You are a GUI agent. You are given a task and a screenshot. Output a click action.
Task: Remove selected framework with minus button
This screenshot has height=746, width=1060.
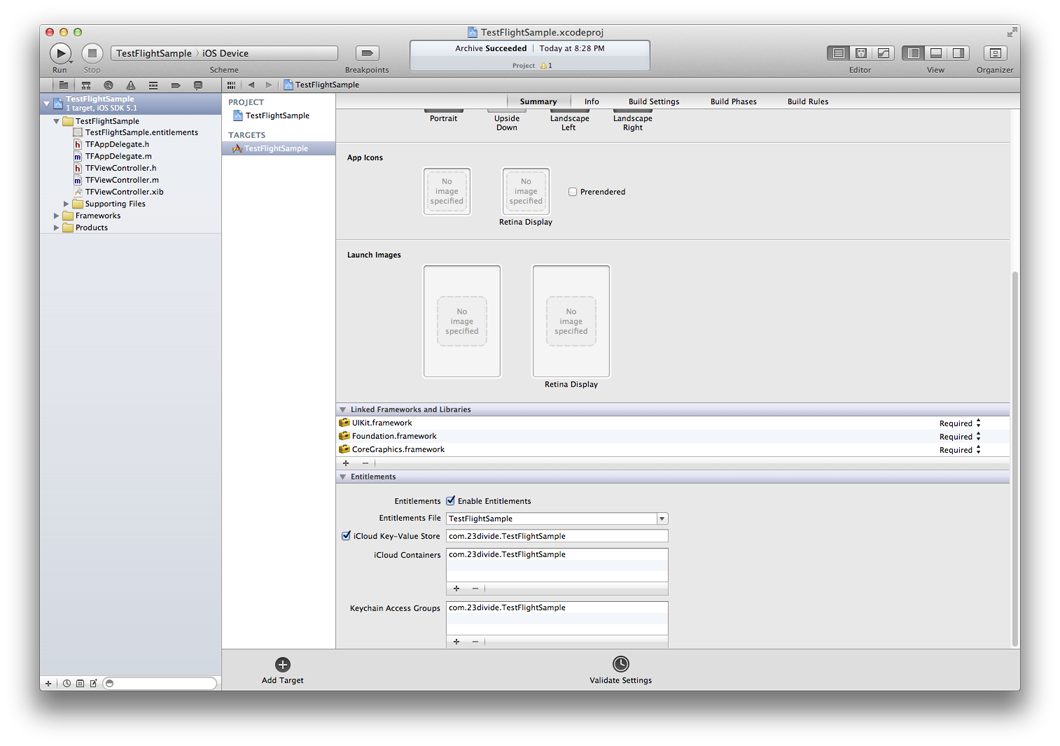365,463
